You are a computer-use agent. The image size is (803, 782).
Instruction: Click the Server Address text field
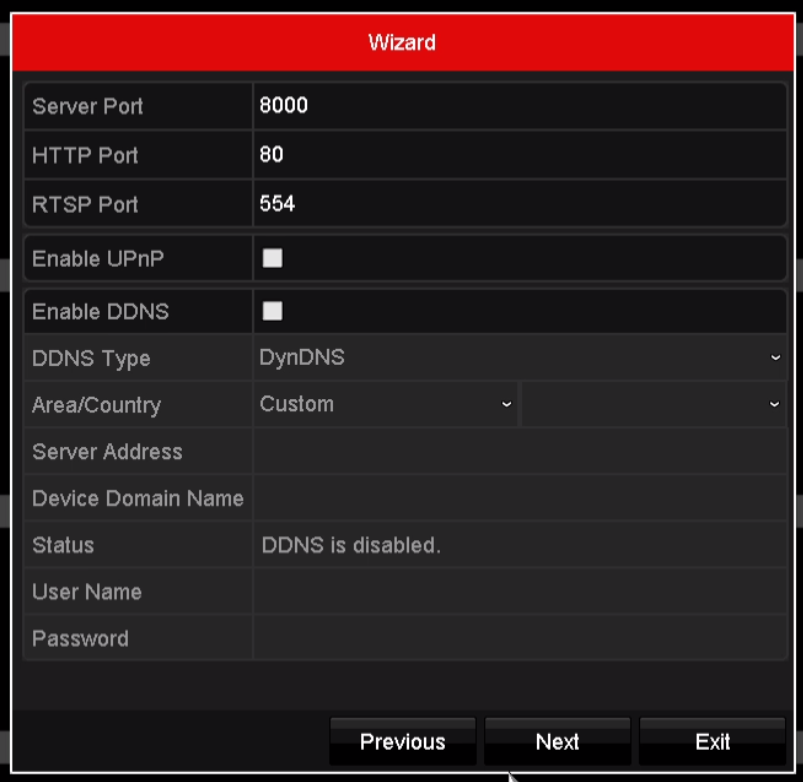tap(518, 452)
